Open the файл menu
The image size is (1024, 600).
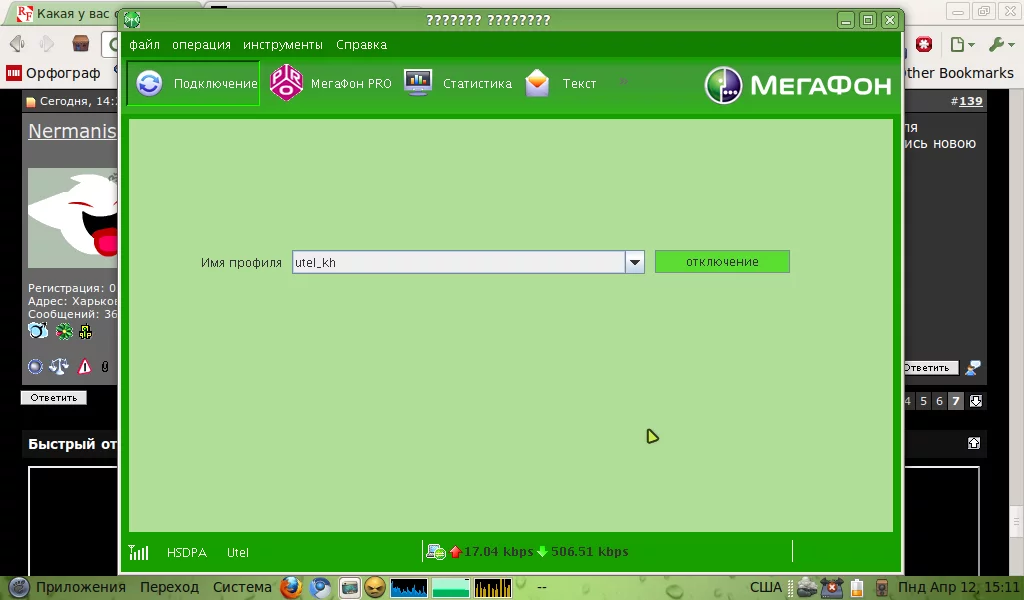coord(144,44)
